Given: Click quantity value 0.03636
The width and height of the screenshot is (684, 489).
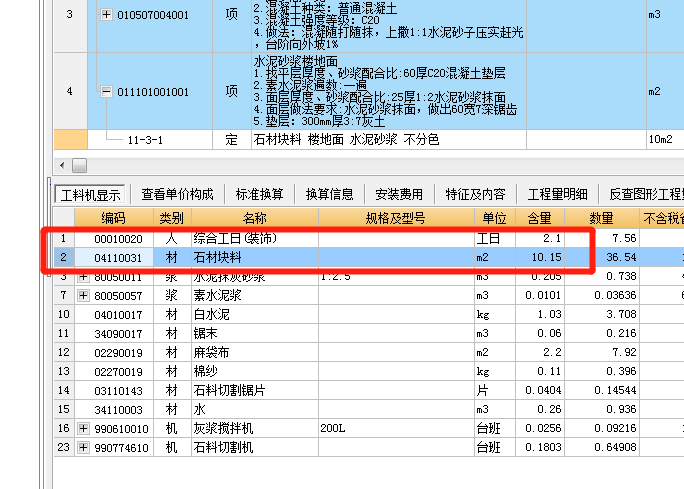Looking at the screenshot, I should point(602,295).
